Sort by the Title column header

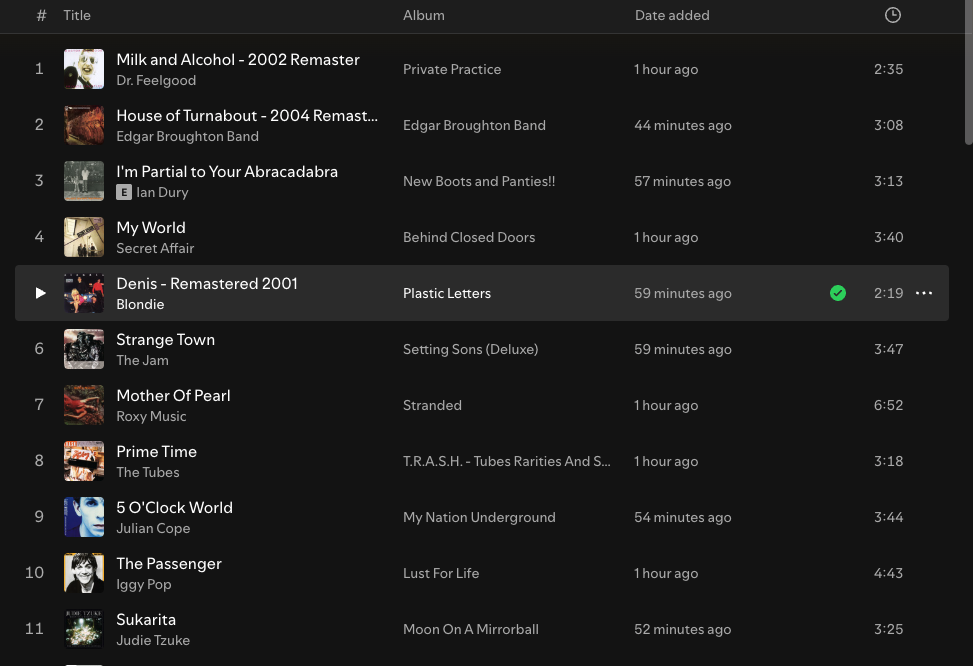pos(77,15)
